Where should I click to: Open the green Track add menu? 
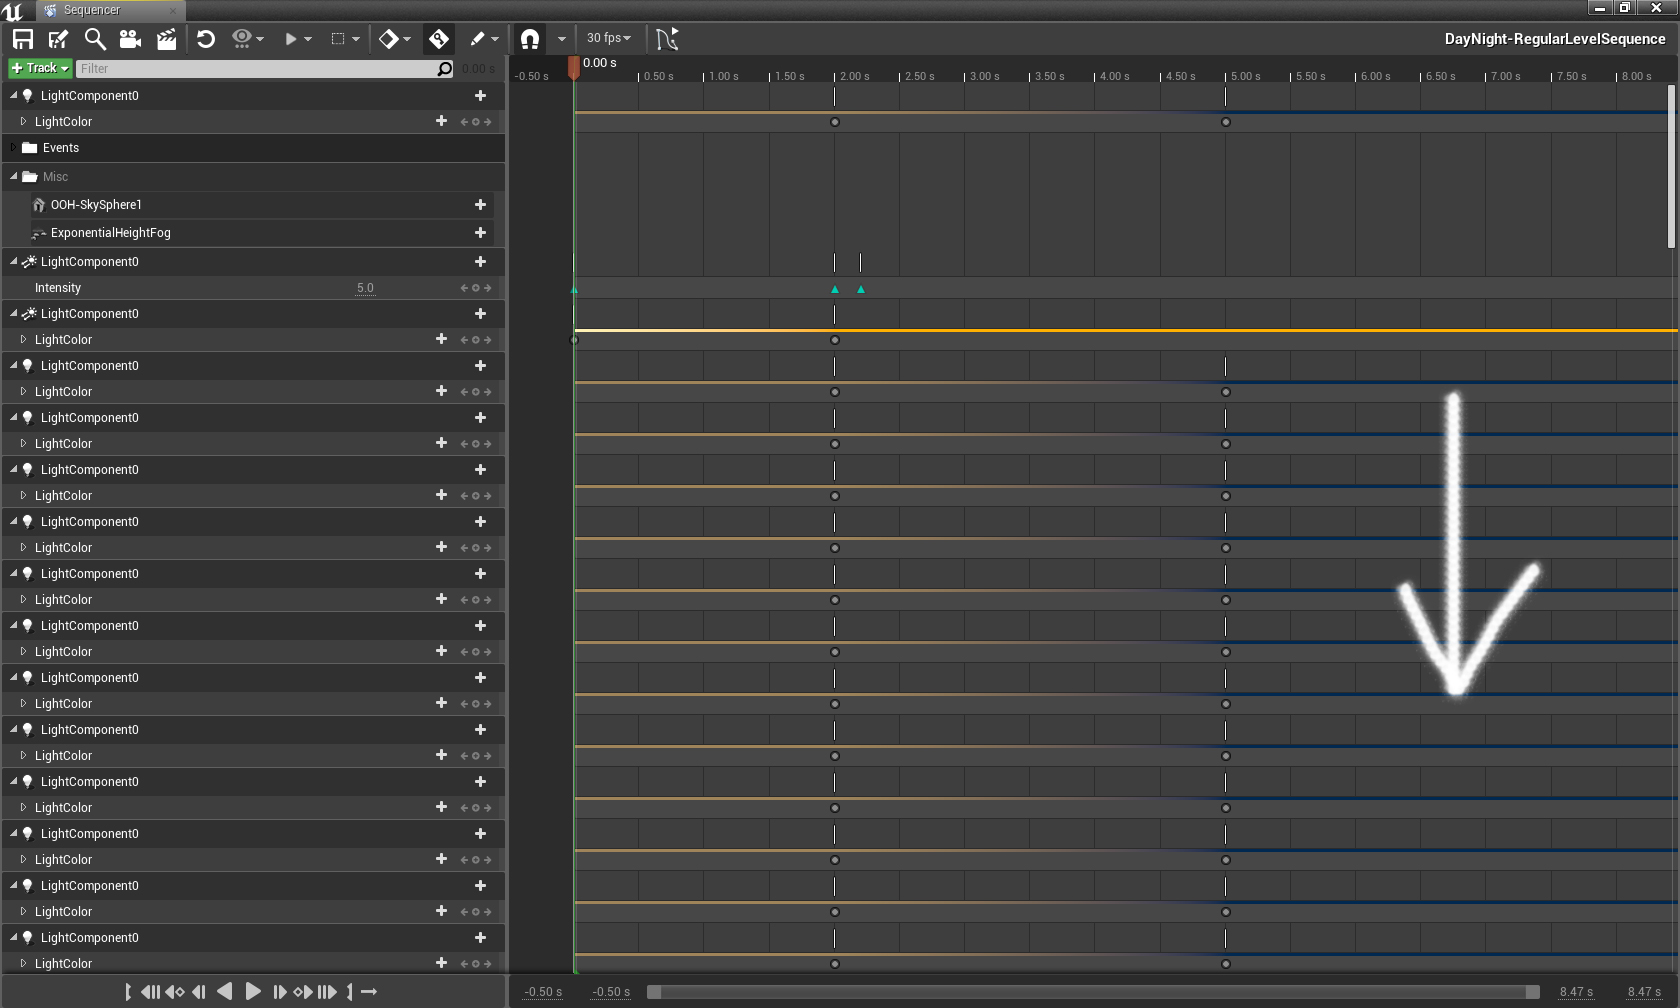[x=40, y=68]
